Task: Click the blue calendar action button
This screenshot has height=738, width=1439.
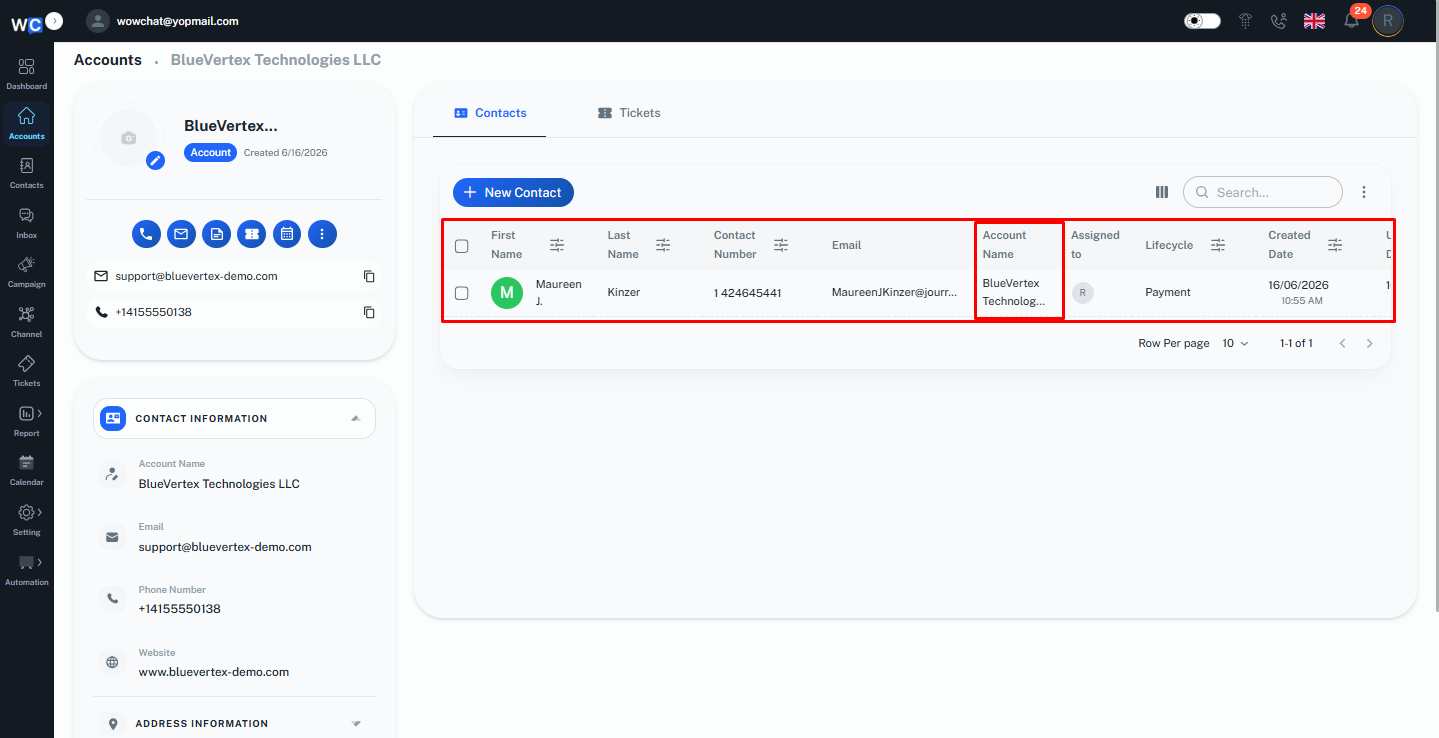Action: click(x=287, y=234)
